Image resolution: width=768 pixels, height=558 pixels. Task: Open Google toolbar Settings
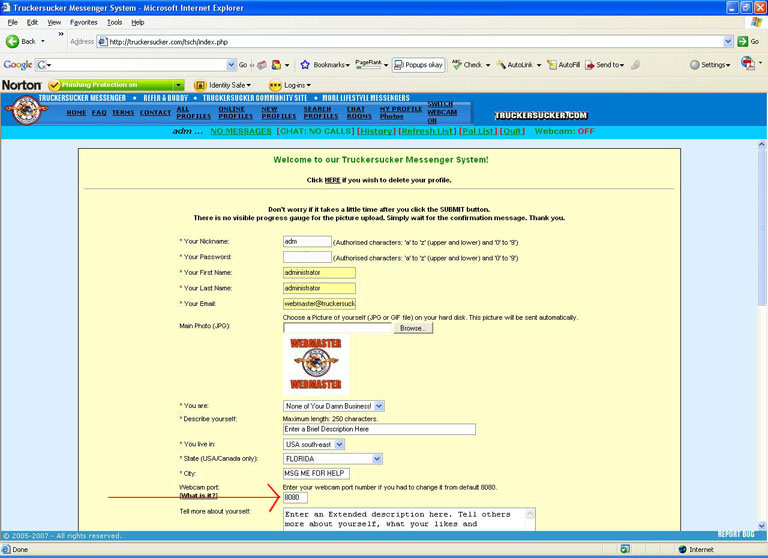710,65
